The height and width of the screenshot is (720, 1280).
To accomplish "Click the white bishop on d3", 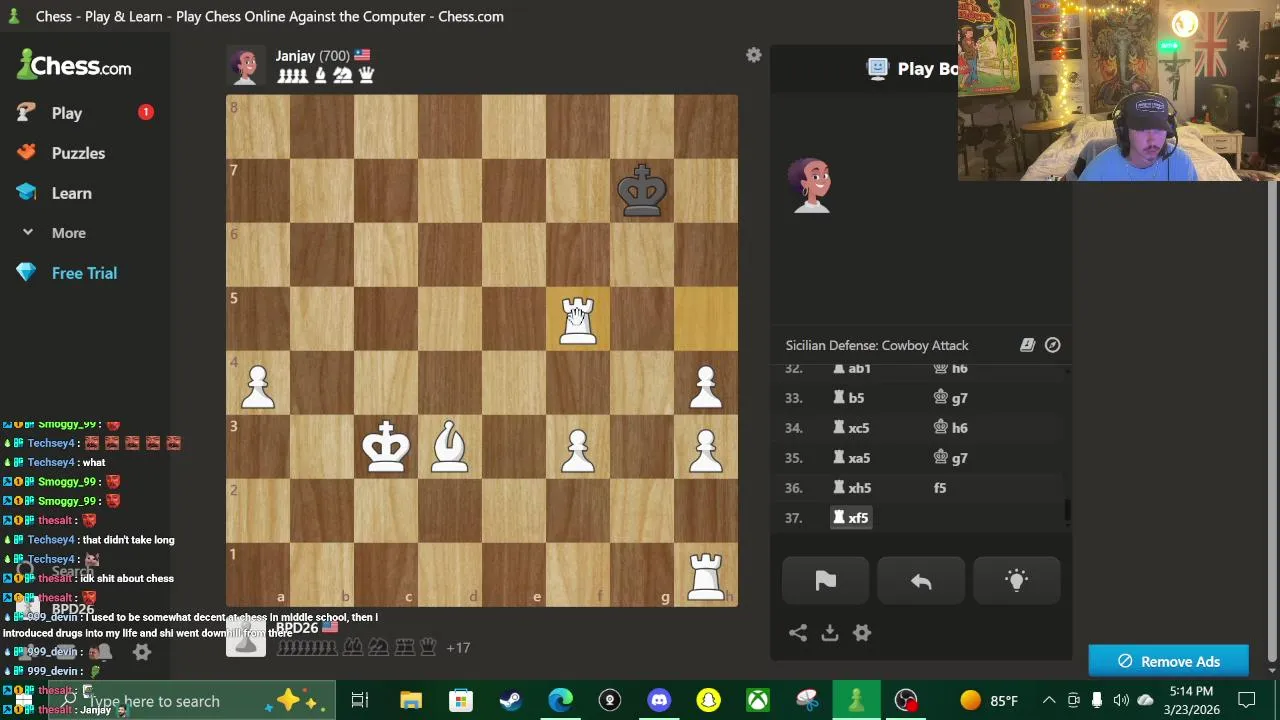I will 449,447.
